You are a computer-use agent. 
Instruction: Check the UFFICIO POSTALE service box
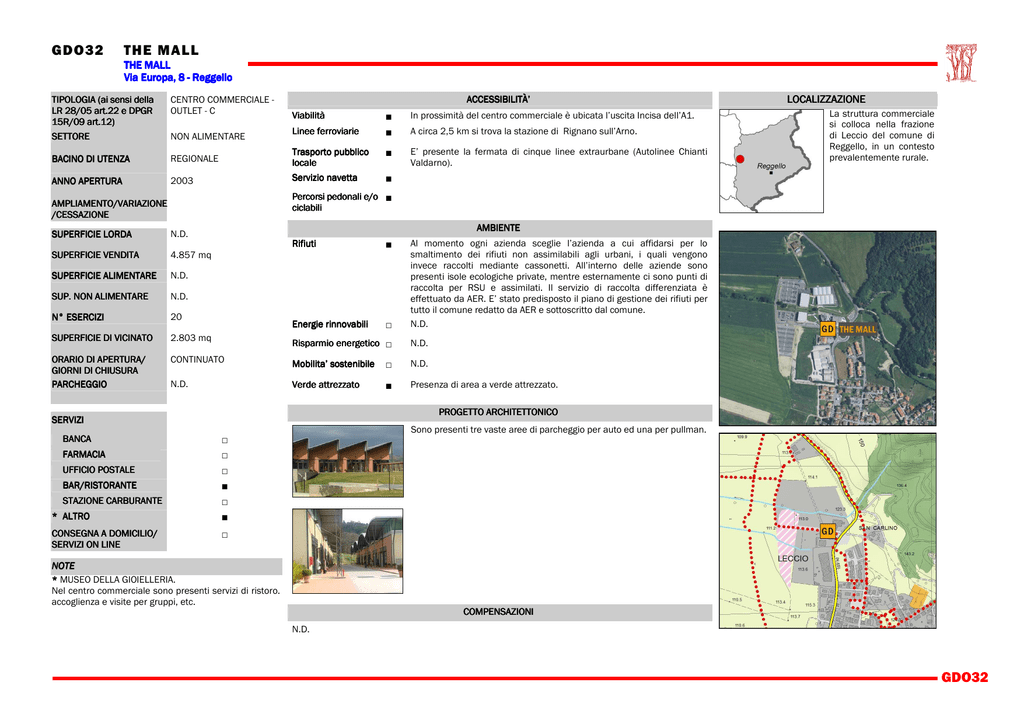(x=225, y=471)
